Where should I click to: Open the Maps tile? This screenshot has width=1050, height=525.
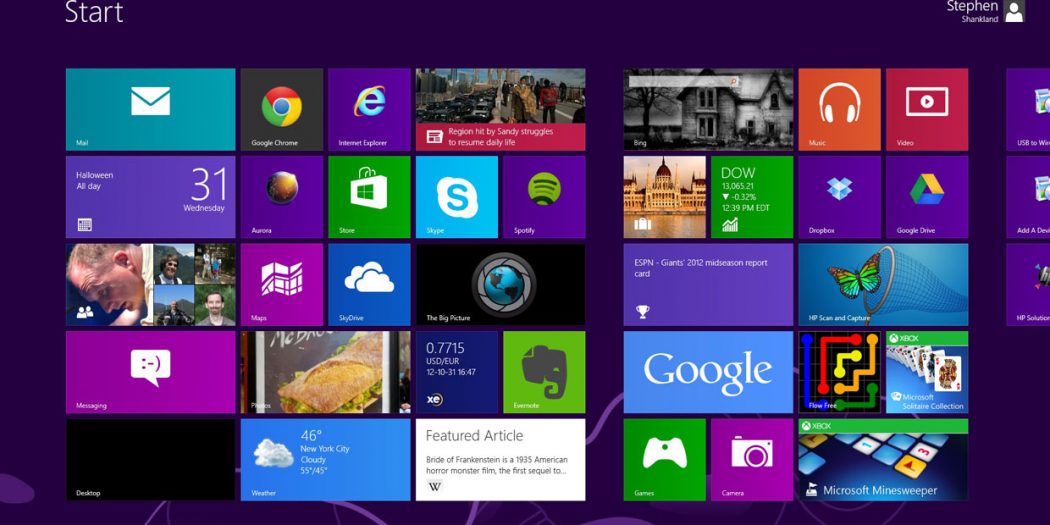[282, 285]
